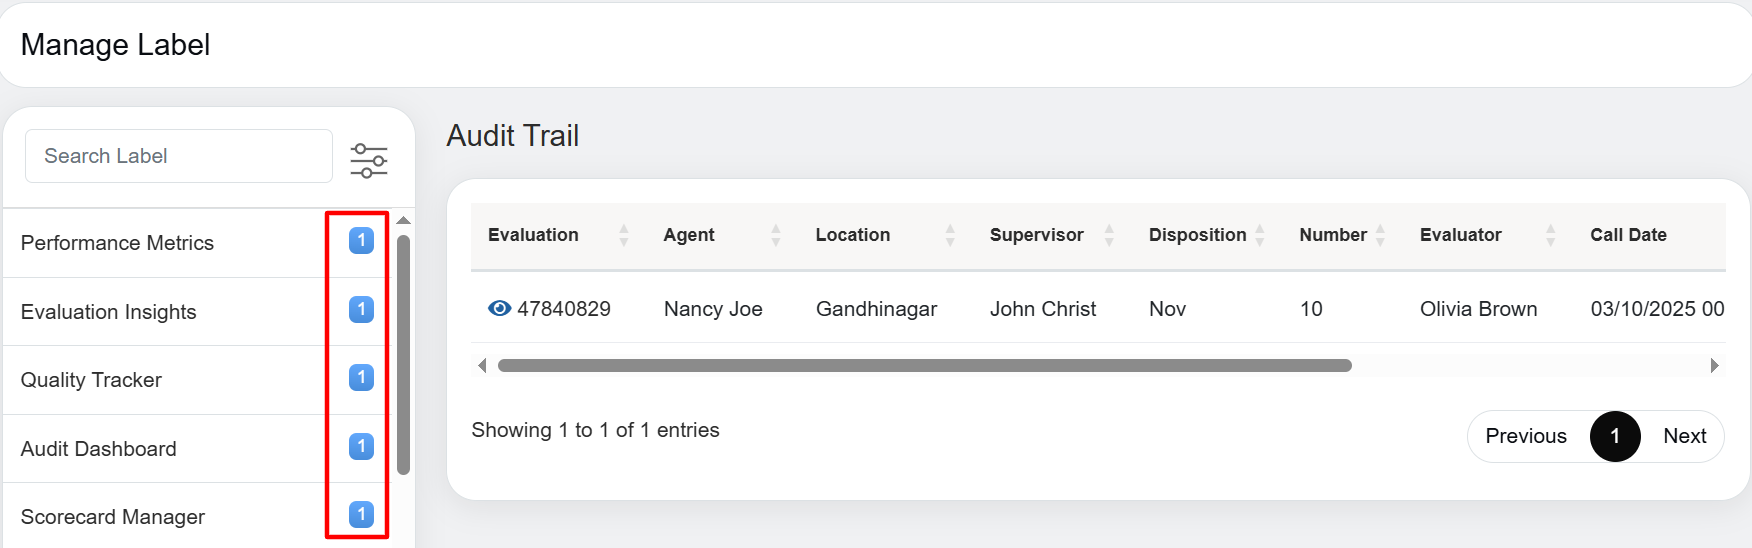
Task: Go to Next page
Action: click(x=1684, y=436)
